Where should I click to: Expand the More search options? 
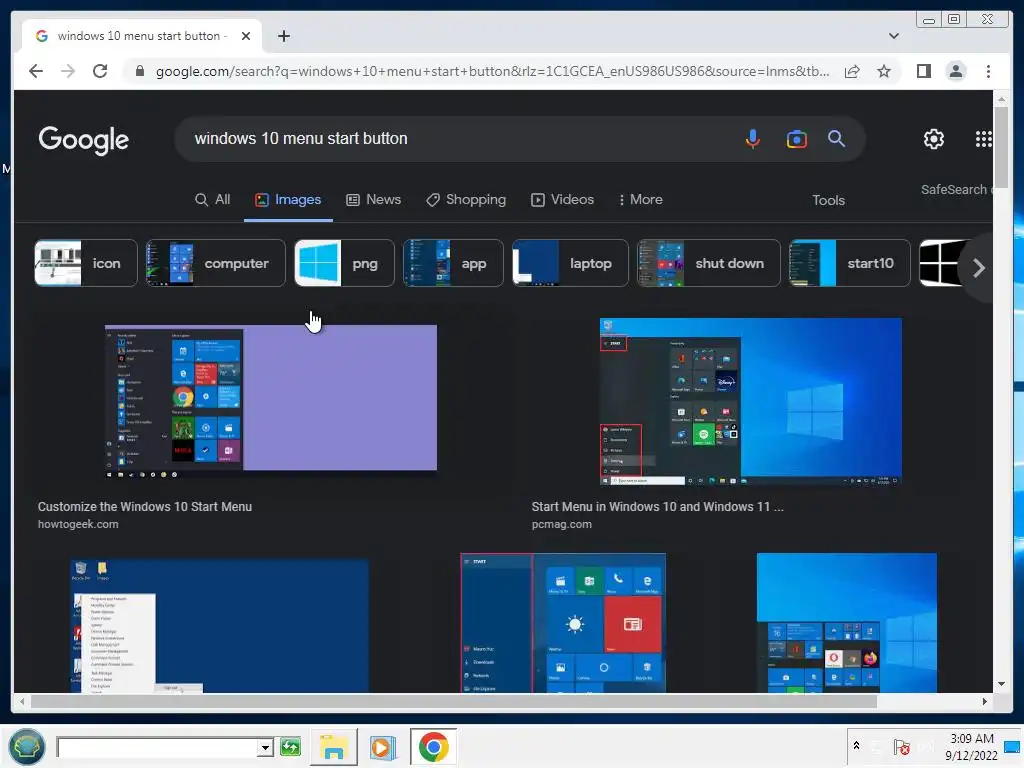pyautogui.click(x=640, y=200)
